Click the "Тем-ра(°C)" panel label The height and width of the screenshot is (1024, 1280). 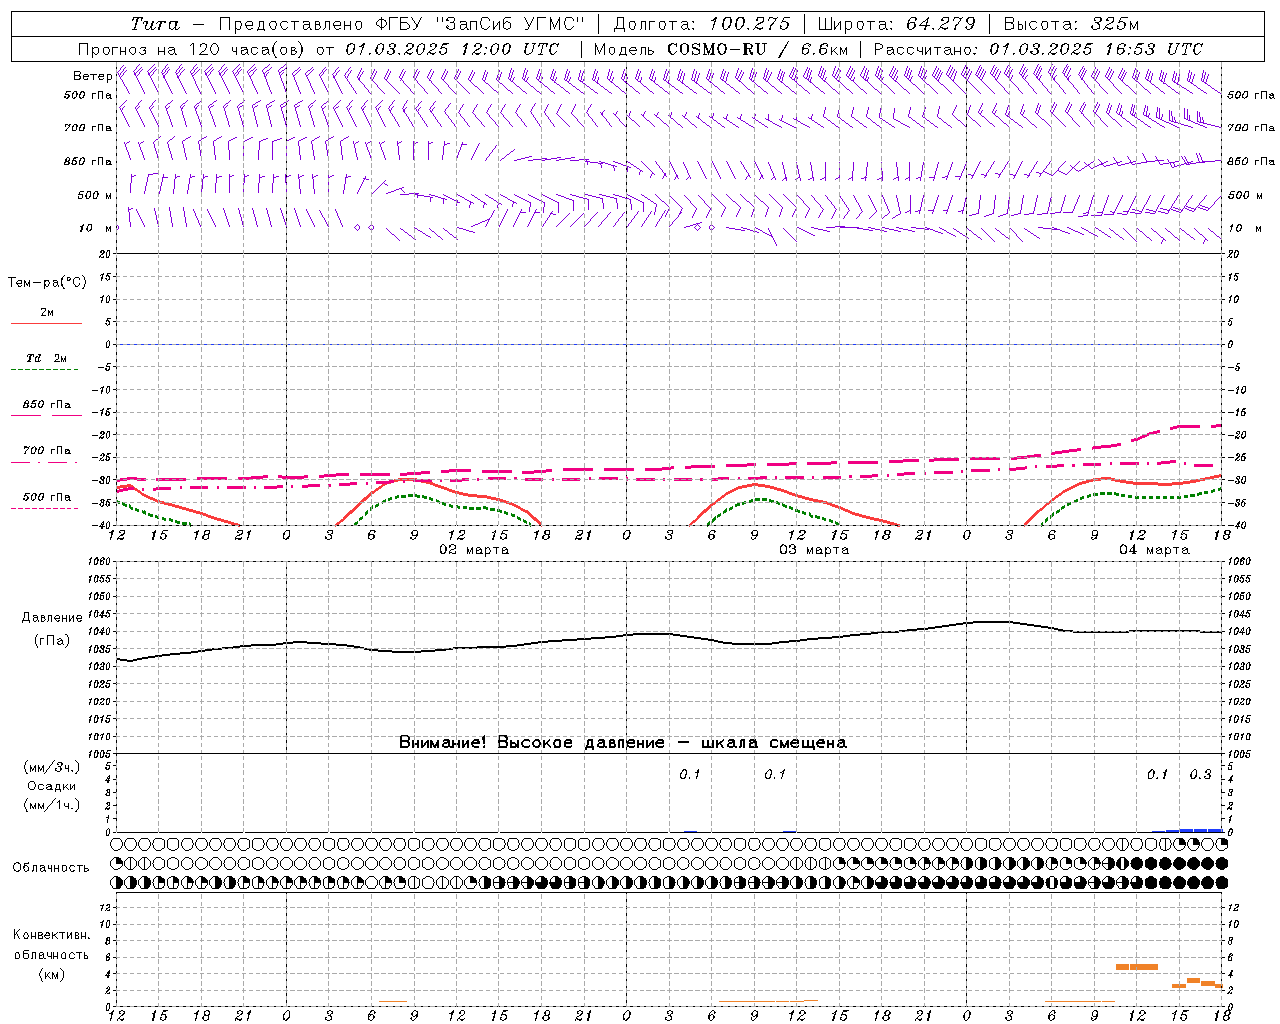pyautogui.click(x=47, y=282)
